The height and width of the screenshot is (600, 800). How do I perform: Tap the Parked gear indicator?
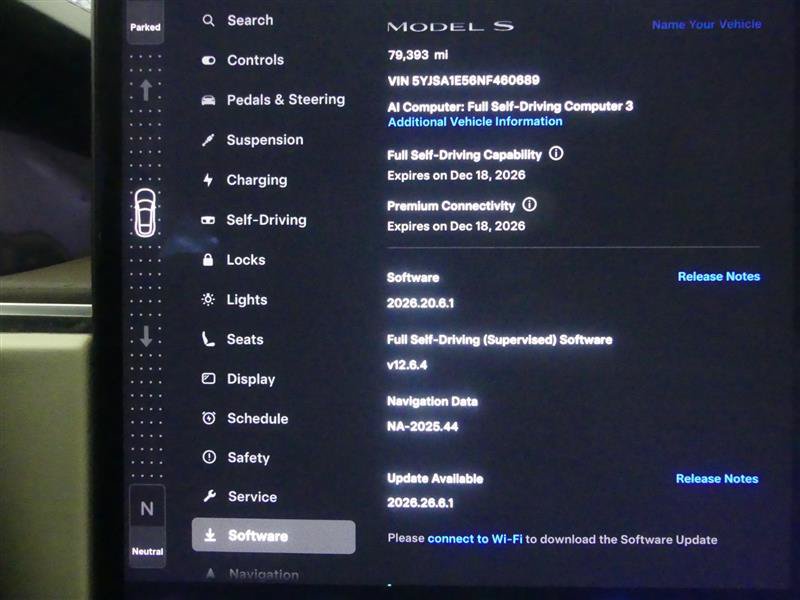pos(145,23)
